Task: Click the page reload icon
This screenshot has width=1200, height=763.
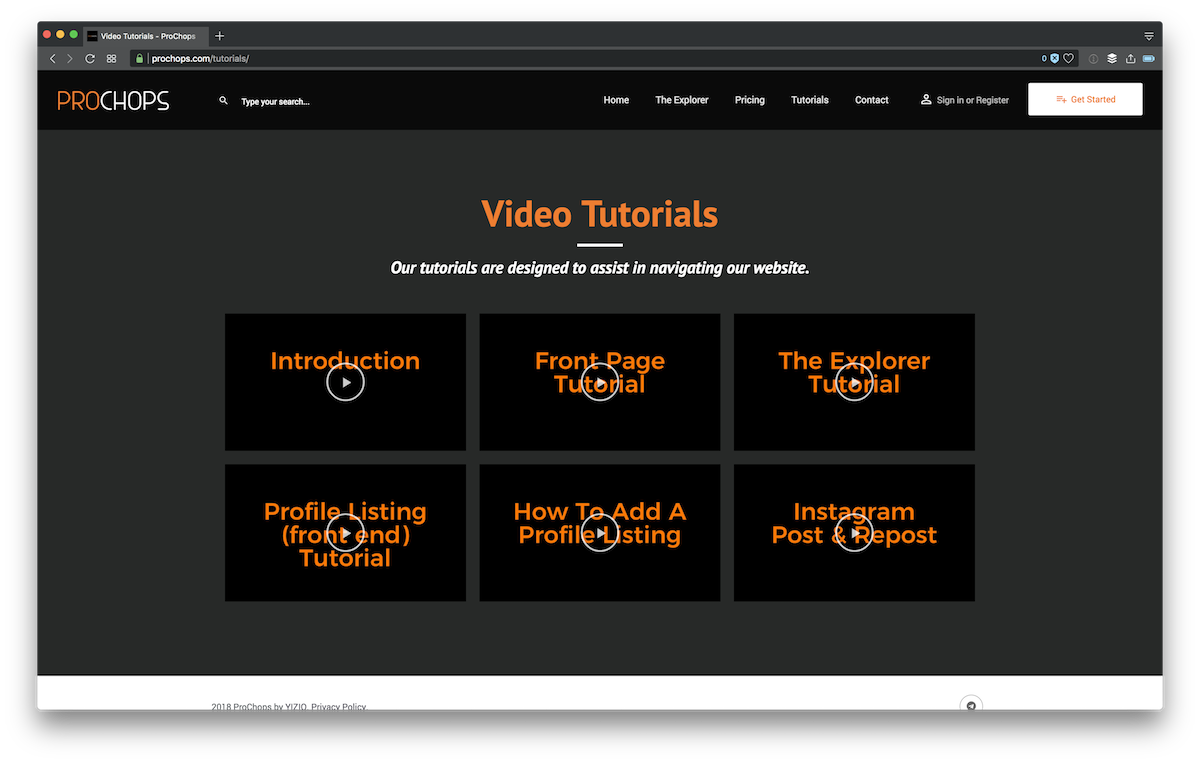Action: coord(88,58)
